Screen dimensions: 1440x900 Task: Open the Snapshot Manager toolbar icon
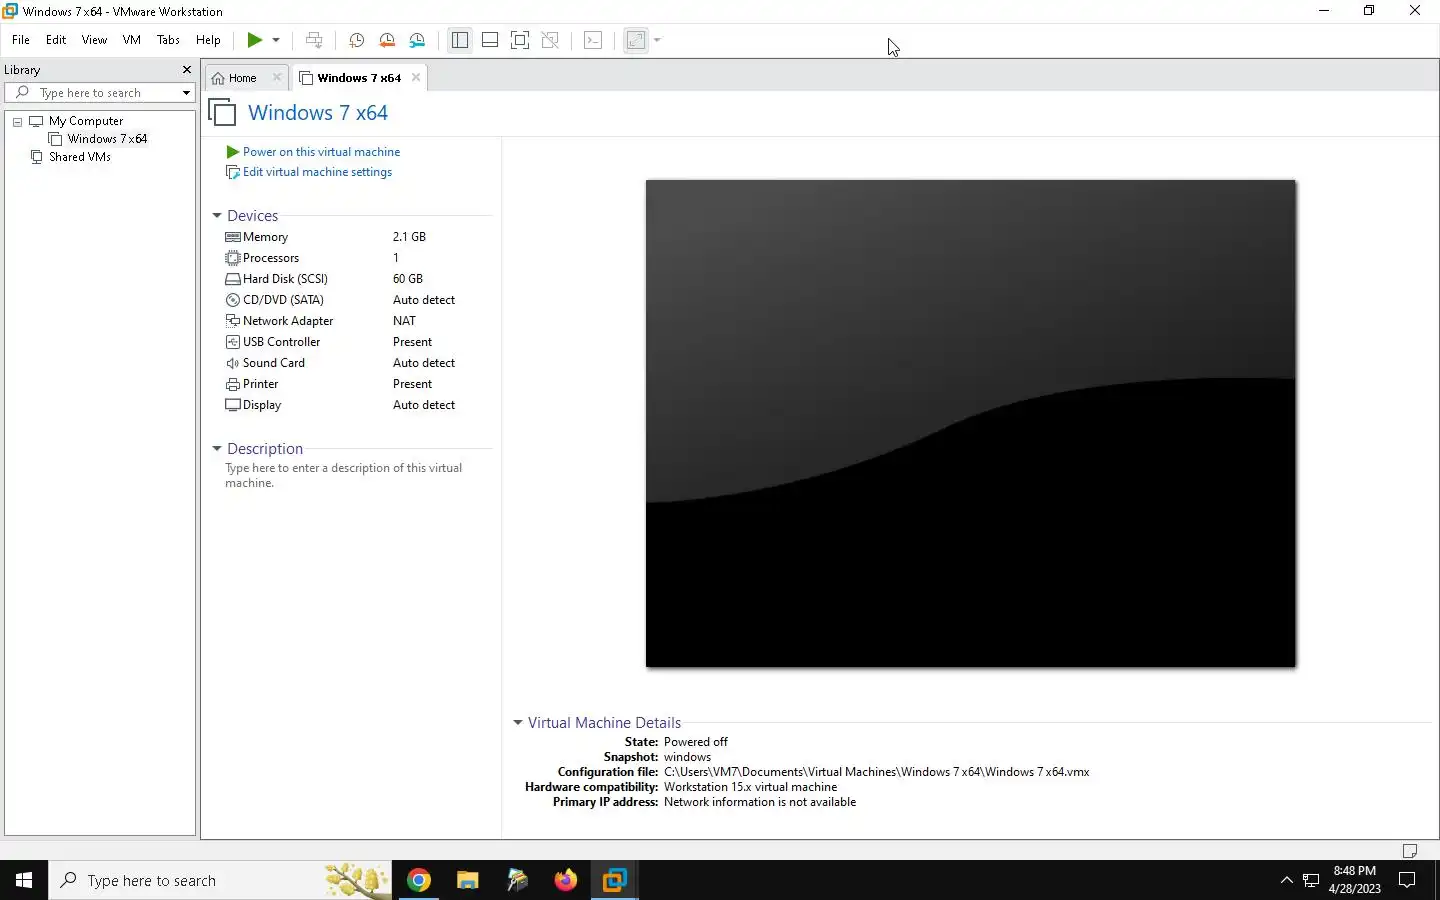point(418,40)
